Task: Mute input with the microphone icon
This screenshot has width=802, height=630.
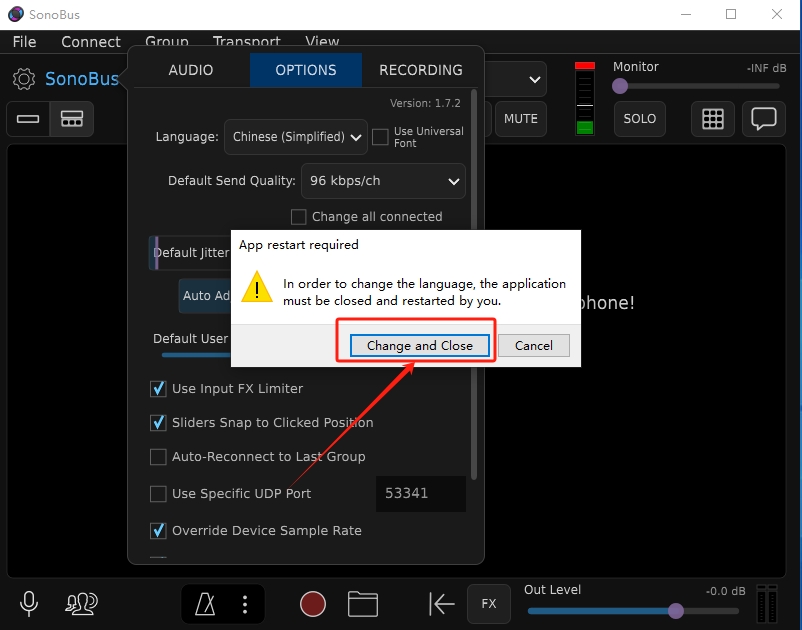Action: click(29, 603)
